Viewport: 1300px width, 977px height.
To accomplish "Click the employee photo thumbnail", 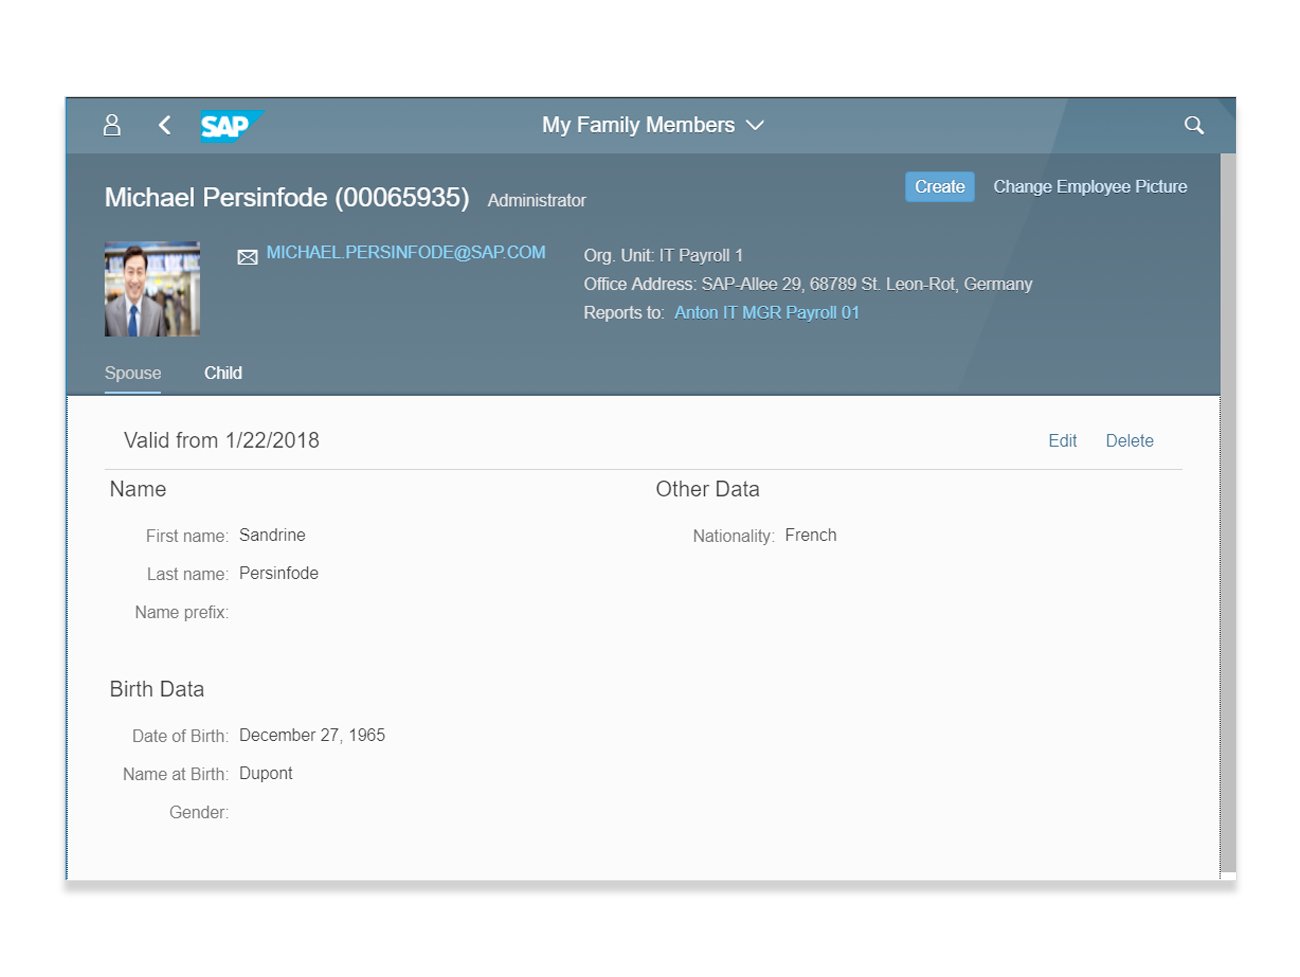I will 152,289.
